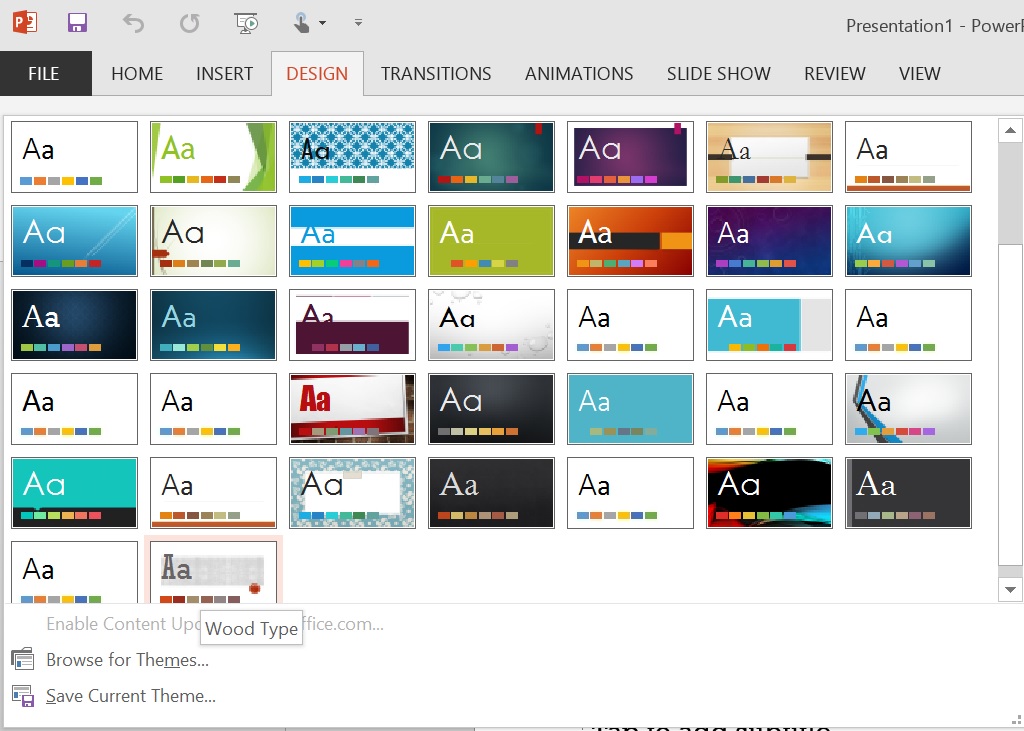
Task: Click the Redo (repeat) icon
Action: [x=189, y=24]
